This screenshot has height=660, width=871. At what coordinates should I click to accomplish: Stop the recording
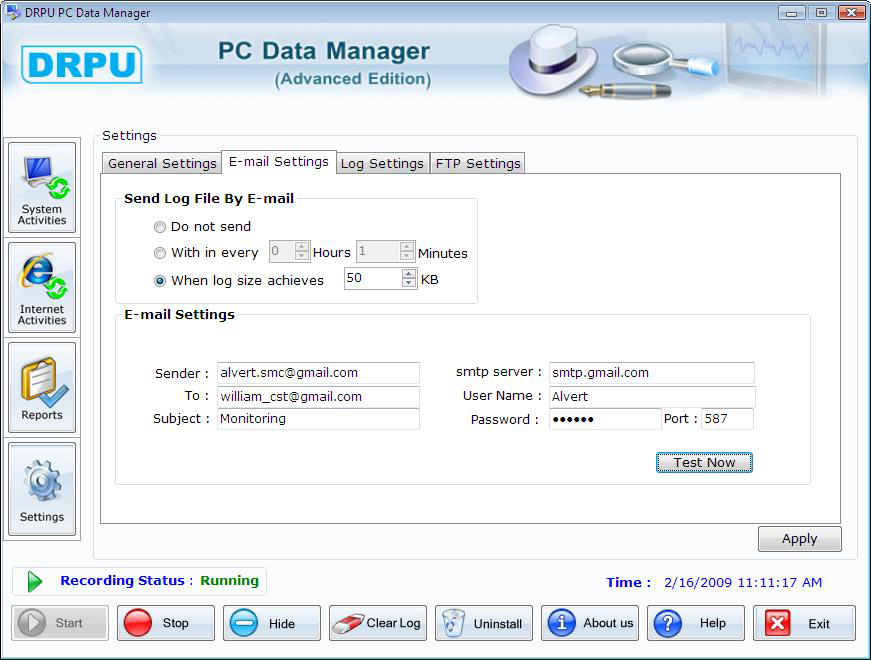(166, 623)
